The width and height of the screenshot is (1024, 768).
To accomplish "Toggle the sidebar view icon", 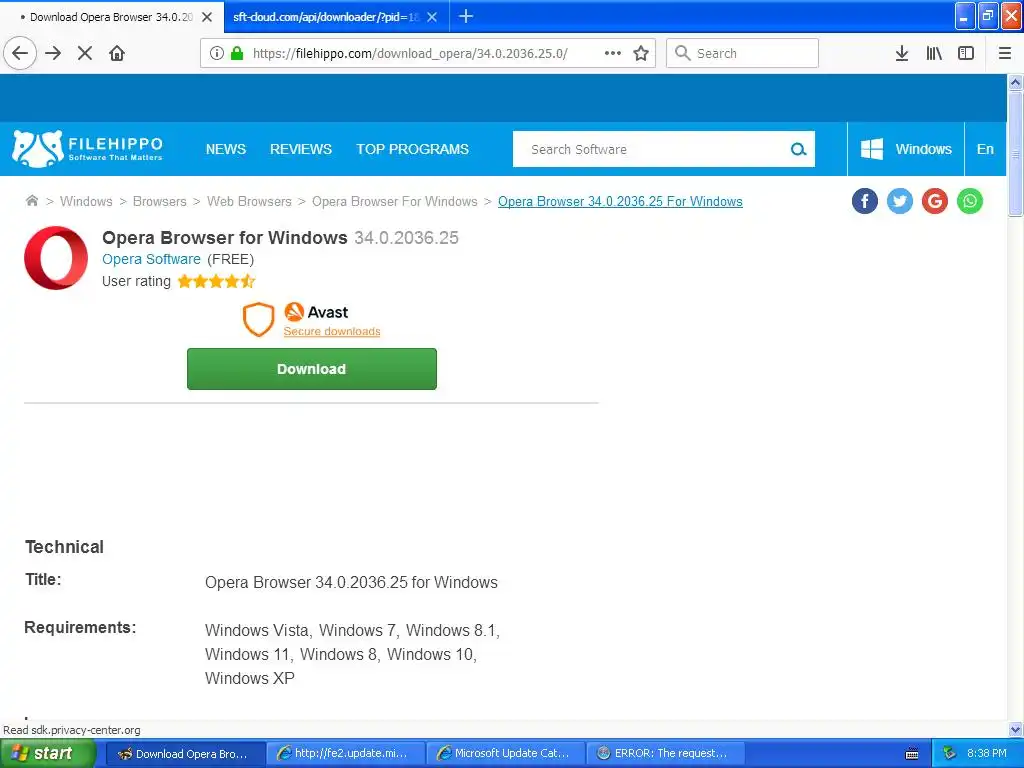I will click(966, 53).
